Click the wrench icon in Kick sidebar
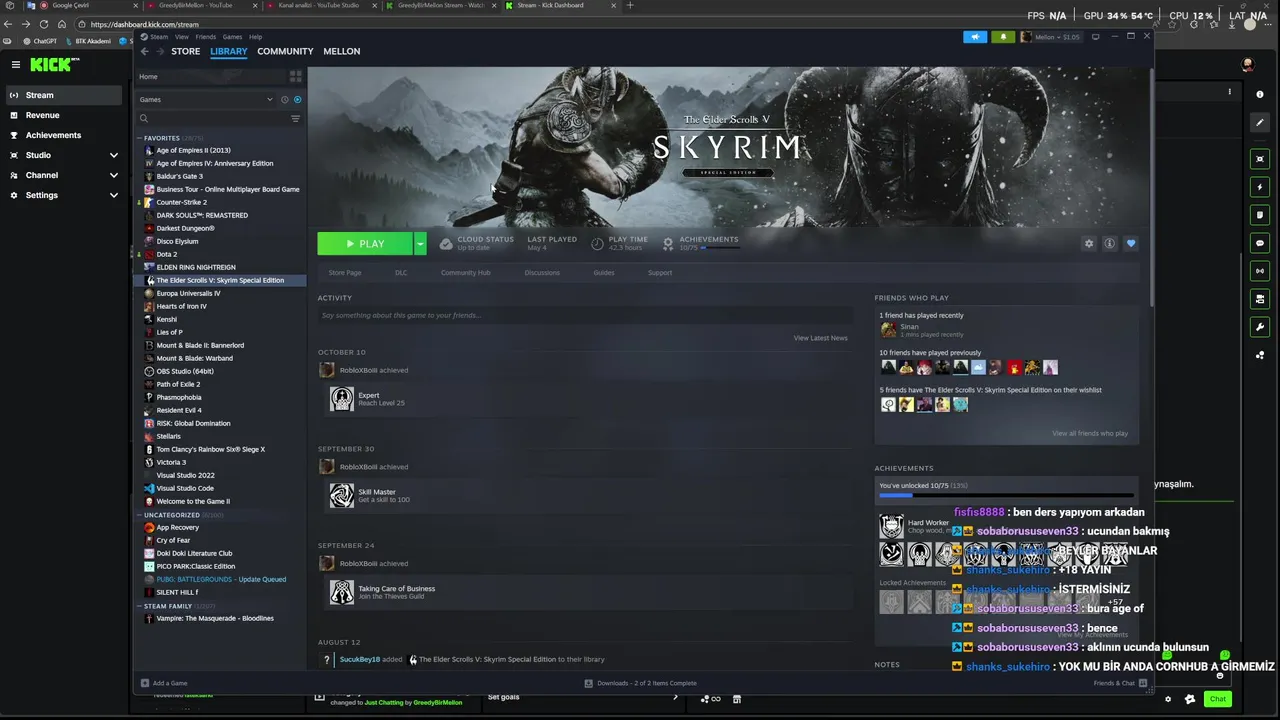Viewport: 1280px width, 720px height. tap(1259, 327)
